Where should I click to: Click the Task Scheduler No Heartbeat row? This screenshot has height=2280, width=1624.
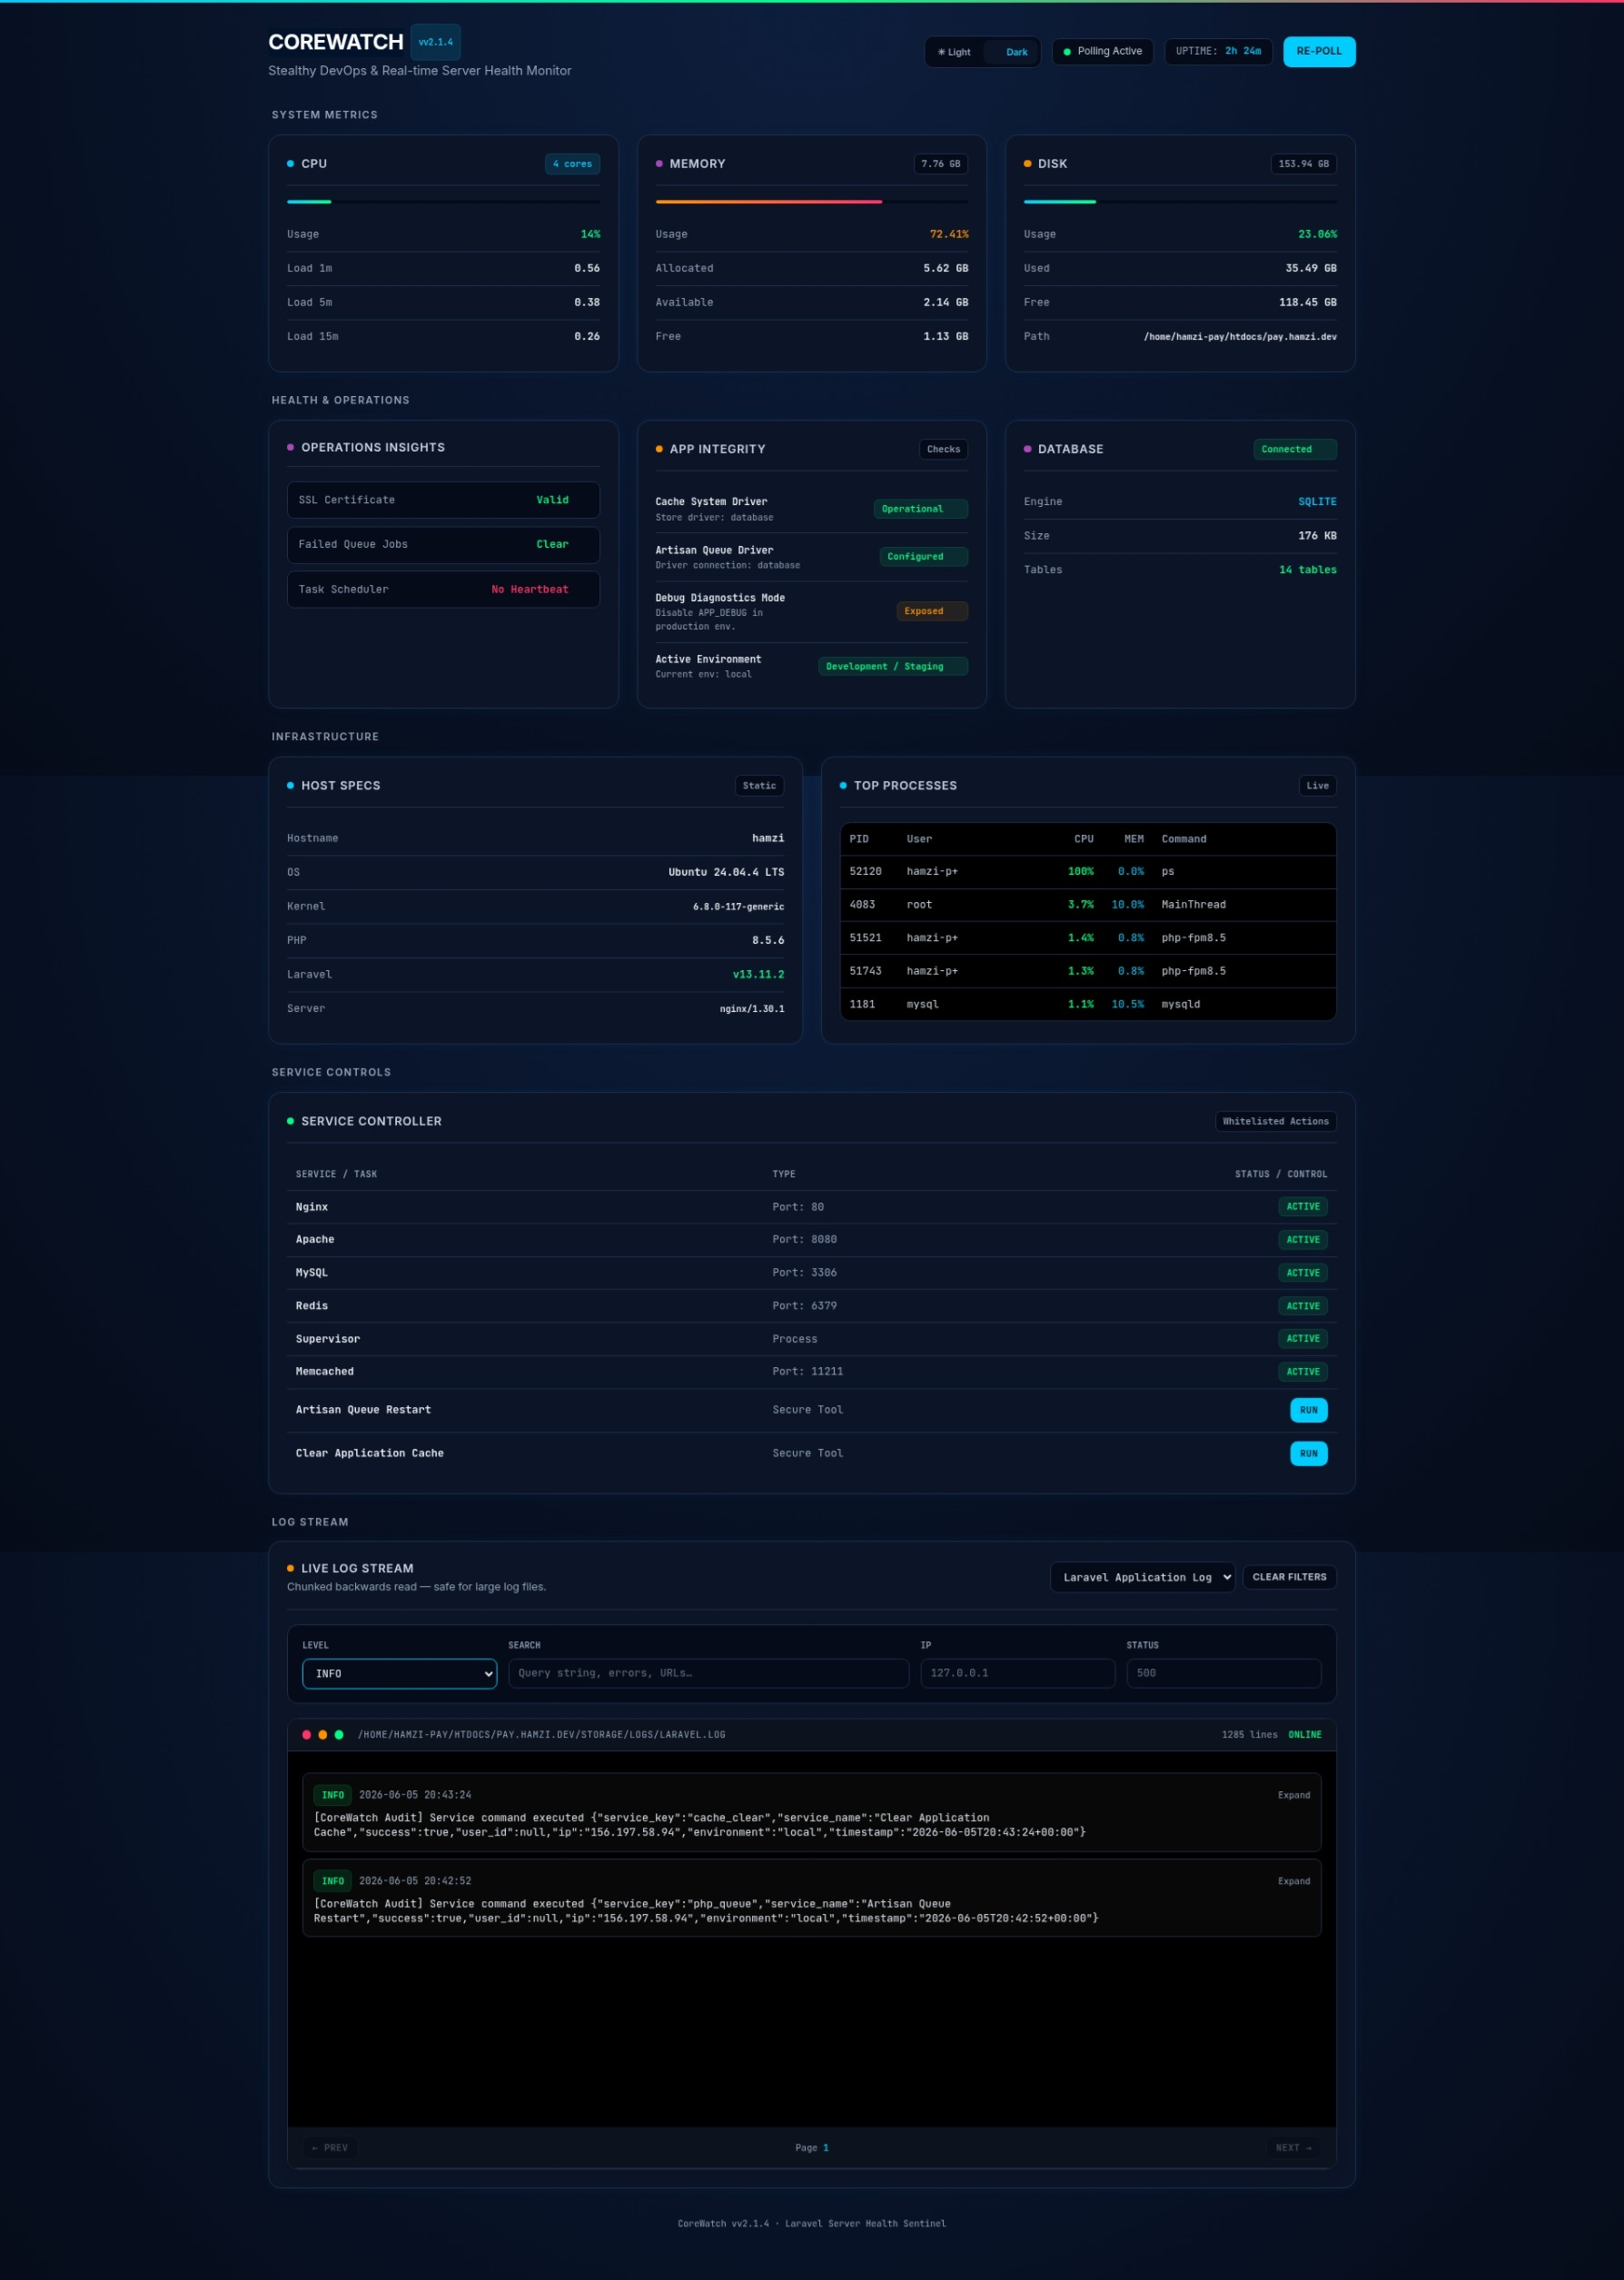tap(443, 589)
